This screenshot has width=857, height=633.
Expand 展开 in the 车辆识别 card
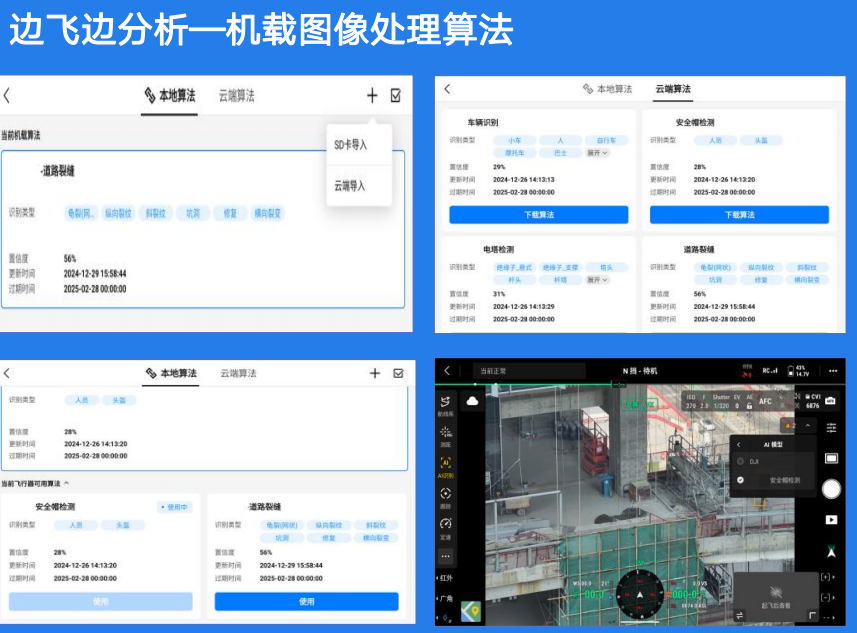click(x=597, y=153)
